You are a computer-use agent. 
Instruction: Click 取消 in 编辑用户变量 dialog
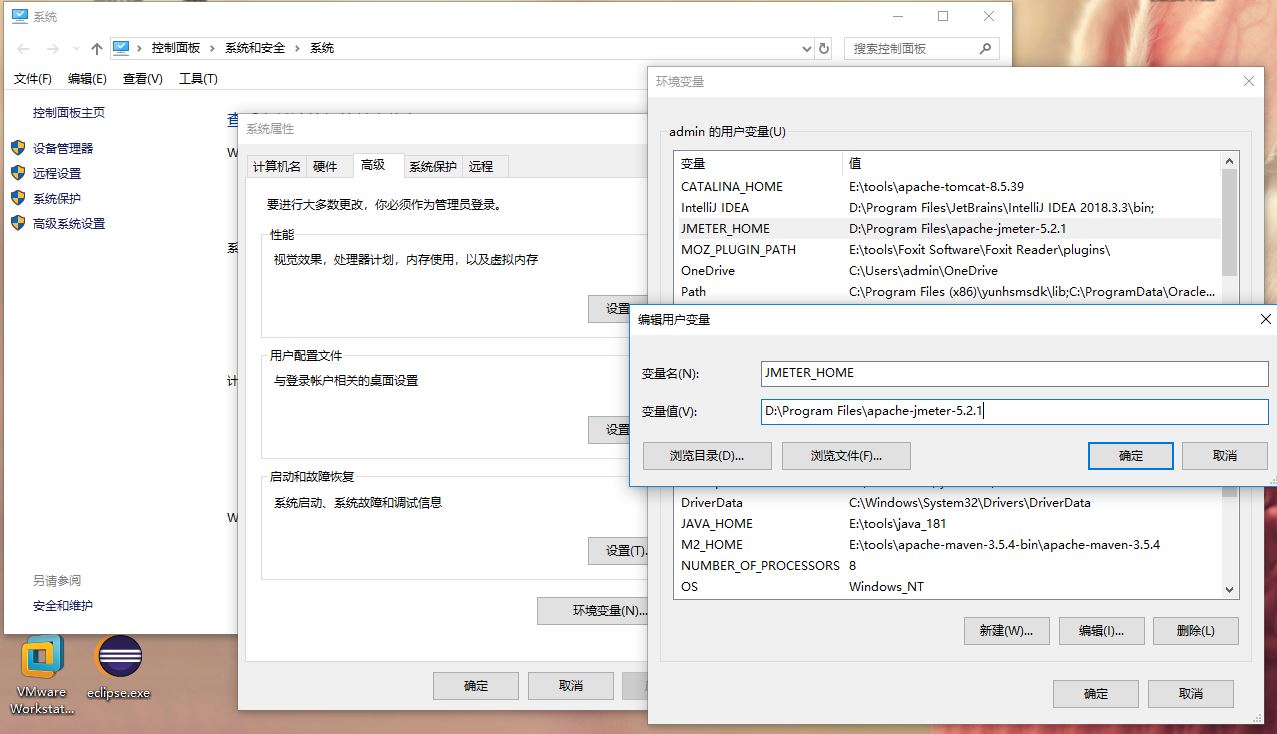coord(1224,455)
